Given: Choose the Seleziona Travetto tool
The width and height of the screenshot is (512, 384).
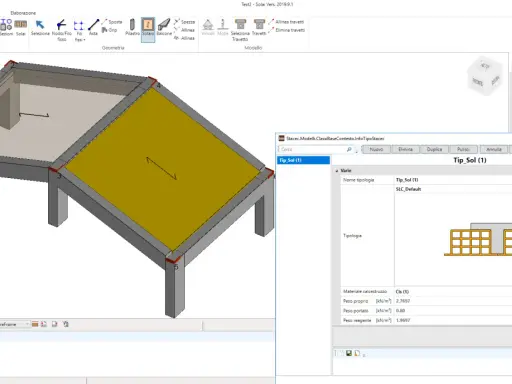Looking at the screenshot, I should [x=240, y=30].
